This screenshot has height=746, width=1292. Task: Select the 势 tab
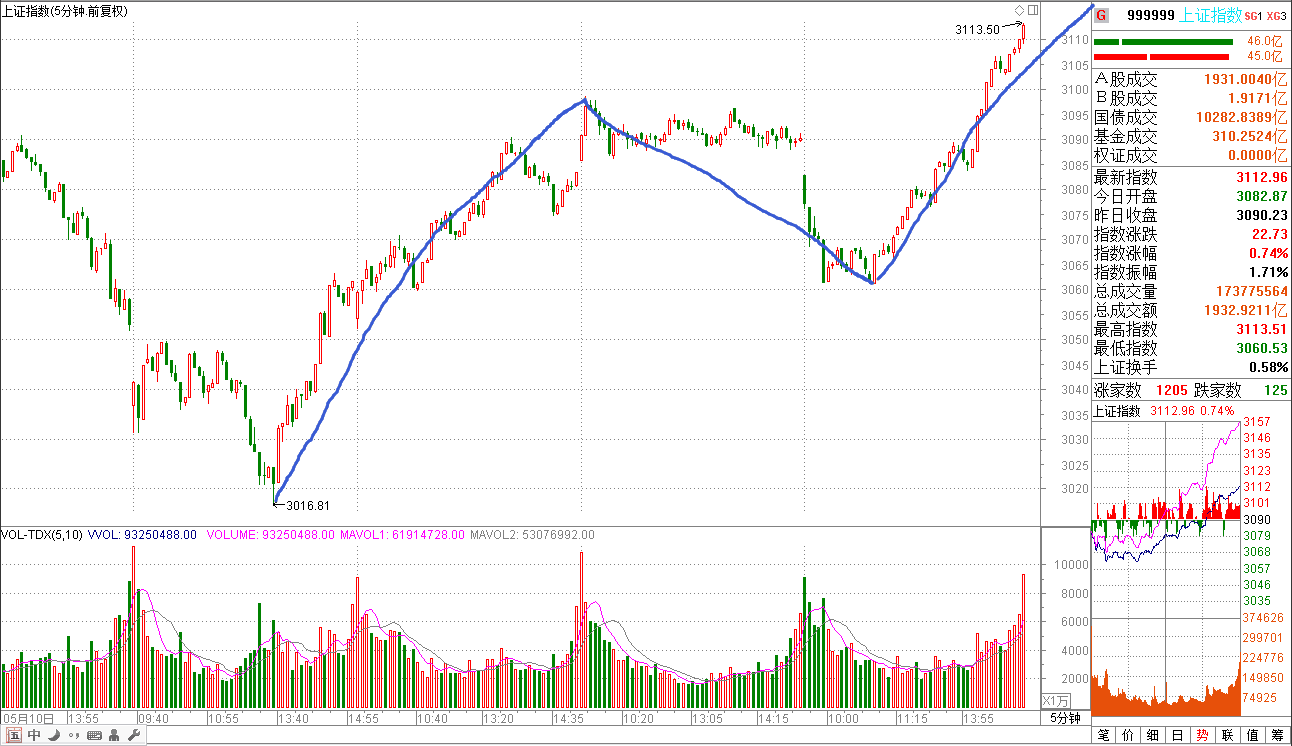click(x=1203, y=736)
